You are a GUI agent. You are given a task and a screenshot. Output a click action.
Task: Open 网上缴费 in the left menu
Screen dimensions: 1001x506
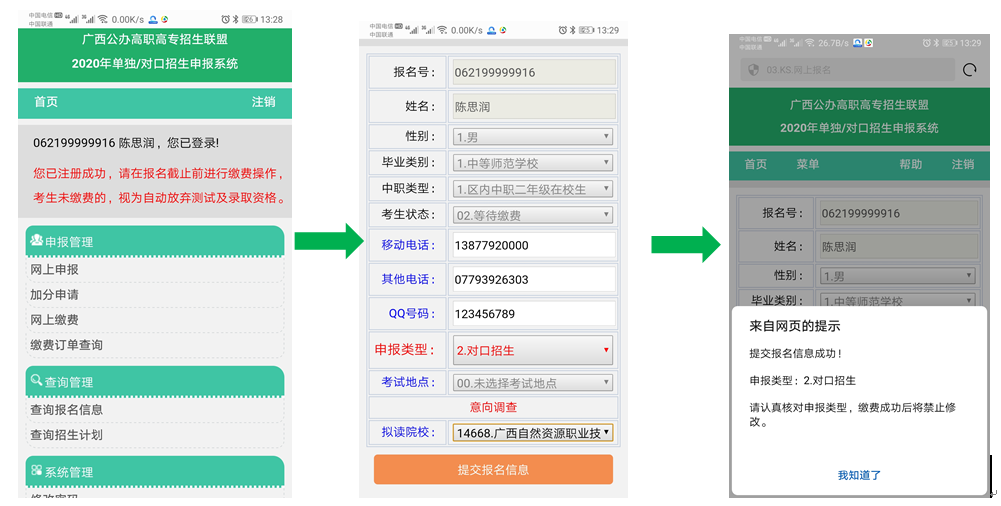click(x=54, y=320)
